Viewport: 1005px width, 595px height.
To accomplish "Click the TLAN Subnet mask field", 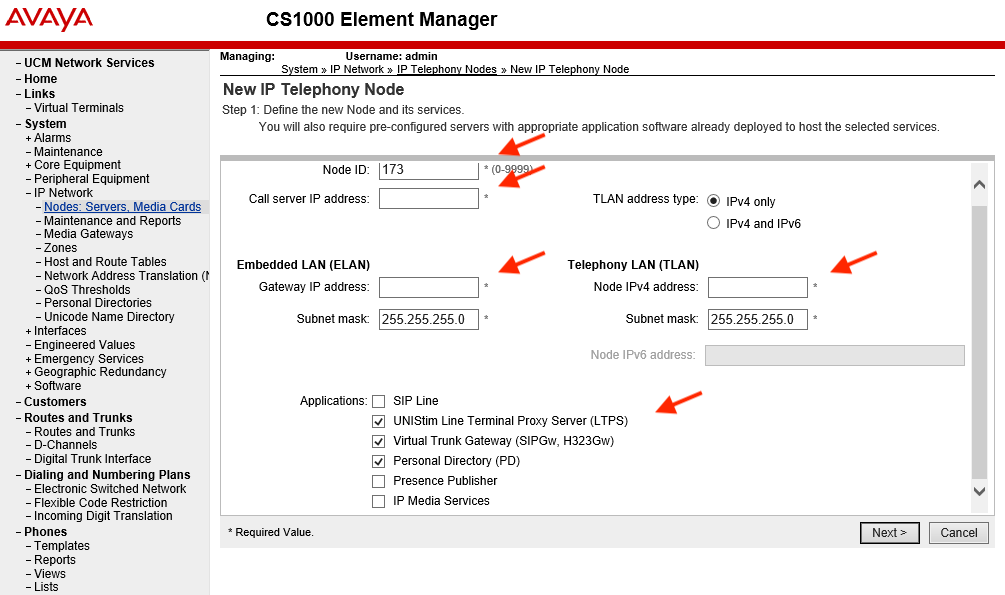I will tap(758, 319).
